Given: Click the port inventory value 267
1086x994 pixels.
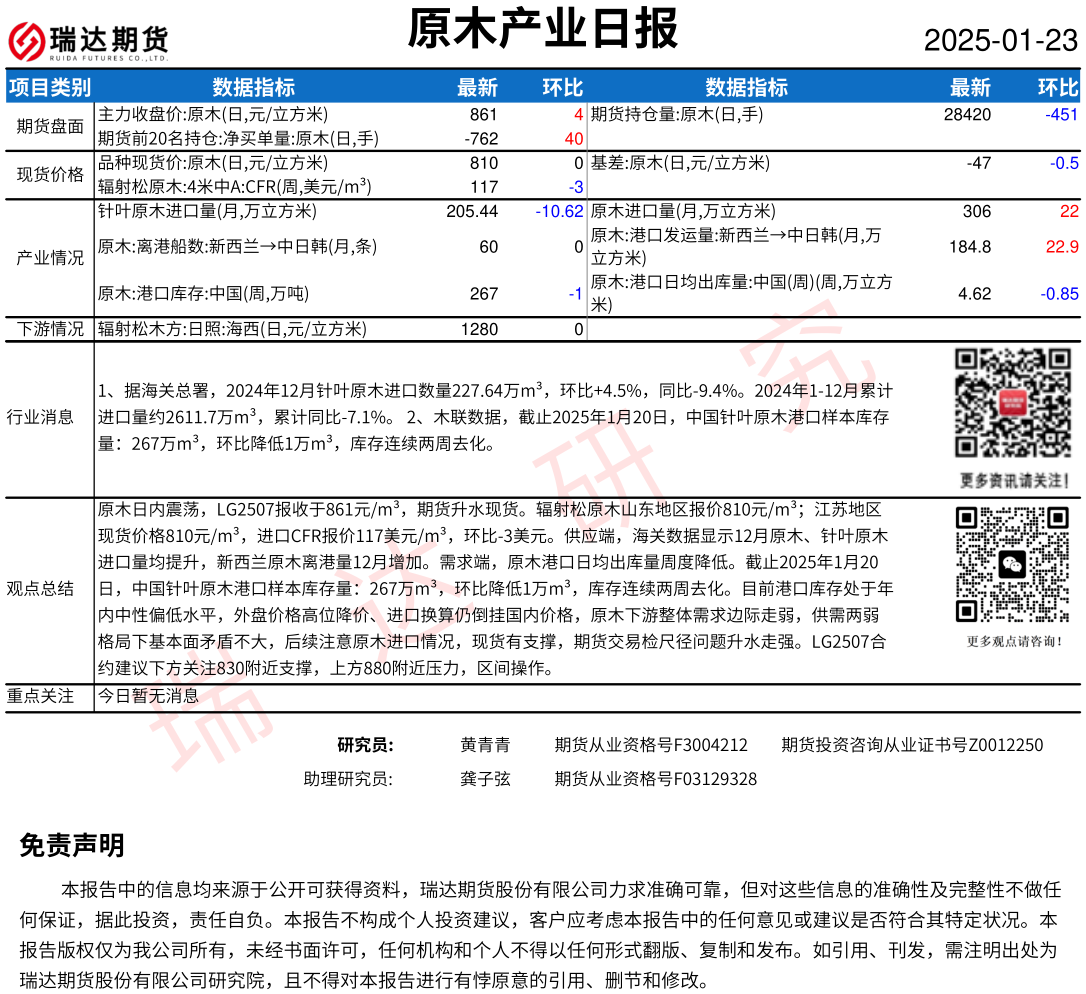Looking at the screenshot, I should tap(484, 294).
